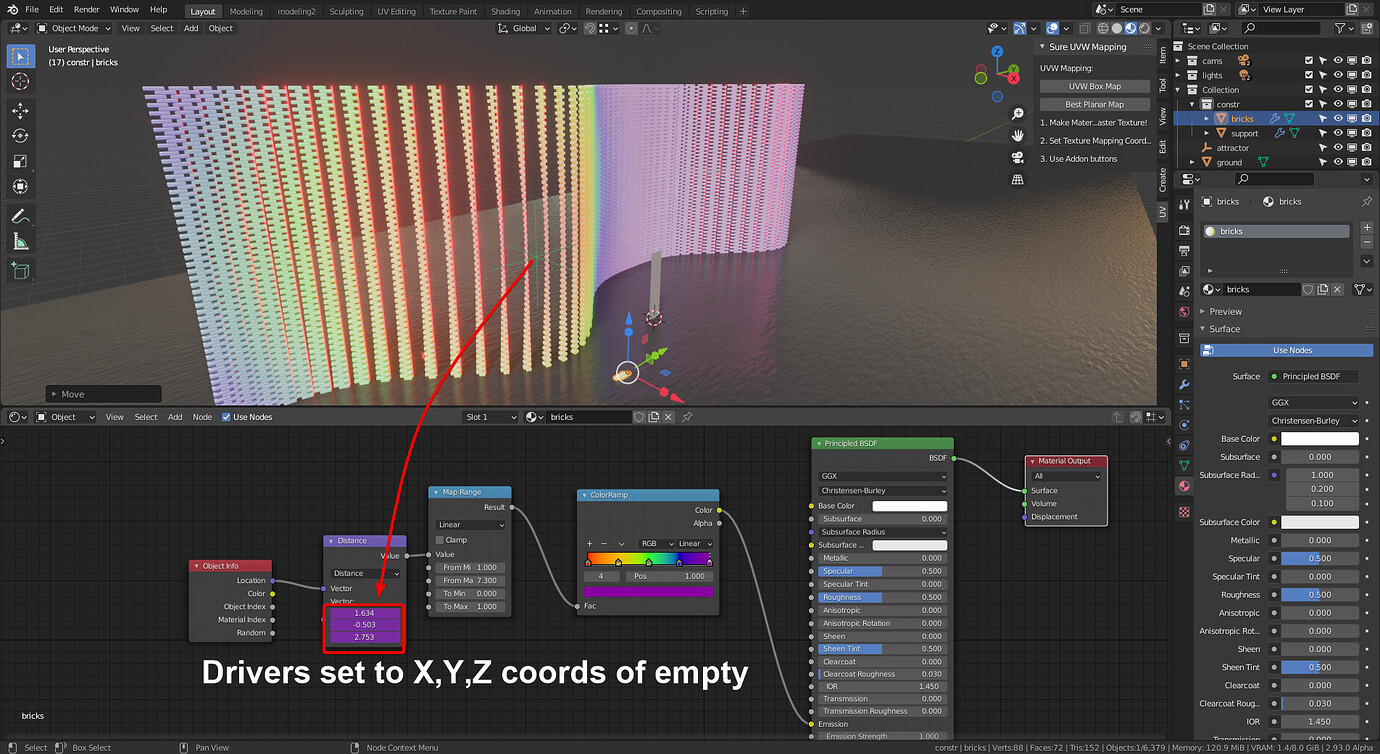This screenshot has width=1380, height=754.
Task: Click the viewport pan hand icon
Action: [1018, 136]
